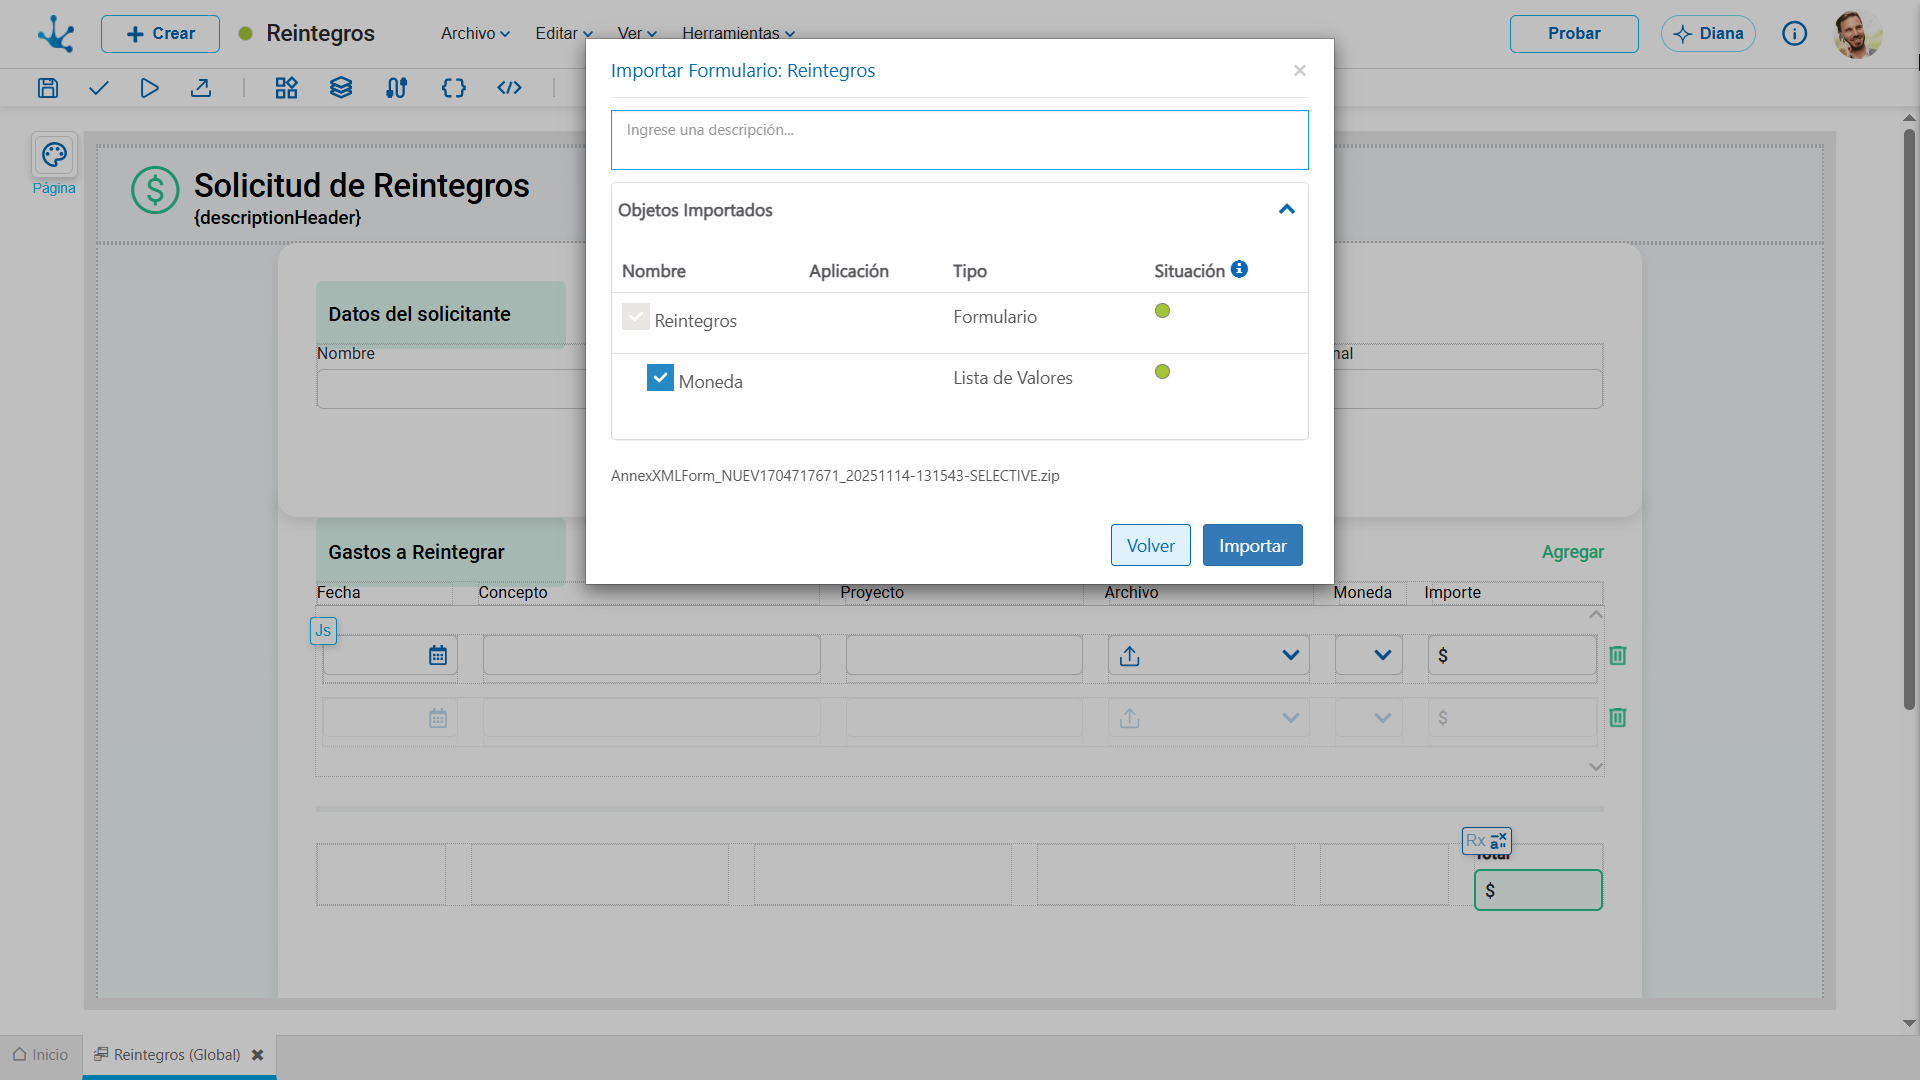Click the play run icon in toolbar
The image size is (1920, 1080).
(x=149, y=88)
